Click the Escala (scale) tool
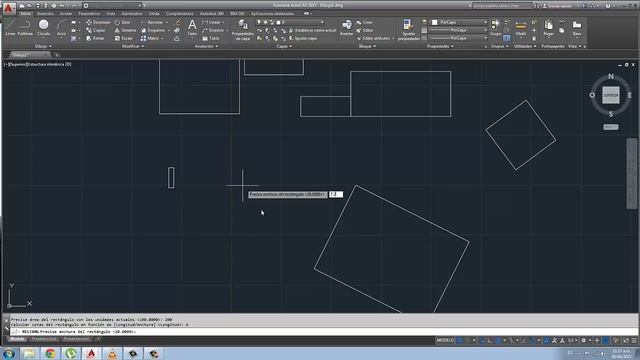Image resolution: width=640 pixels, height=360 pixels. [124, 38]
